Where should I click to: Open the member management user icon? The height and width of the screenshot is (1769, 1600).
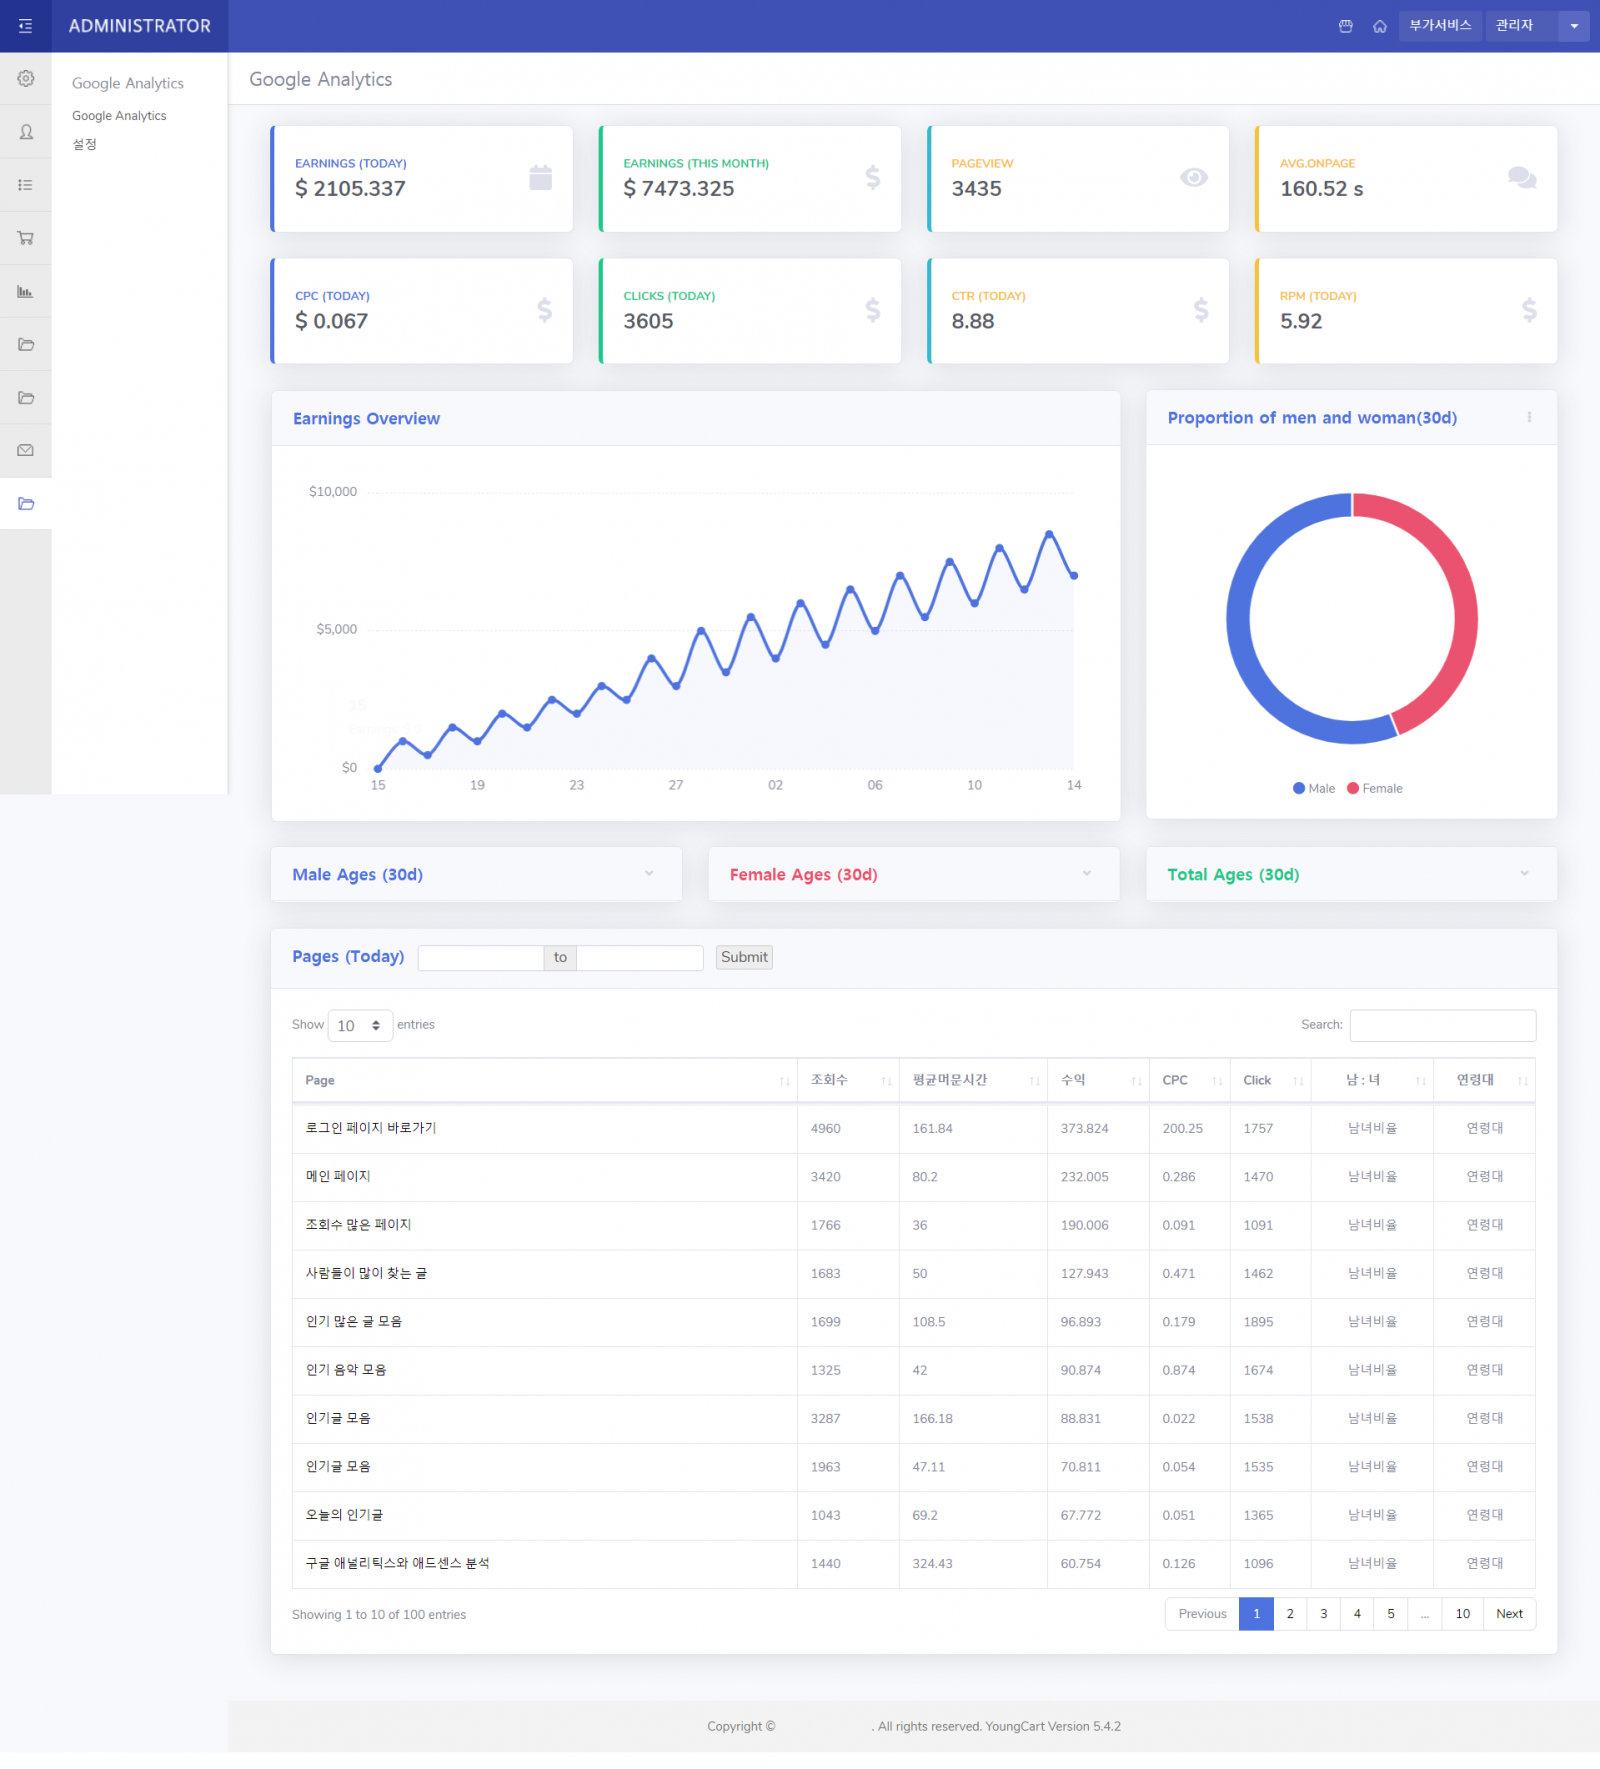coord(26,132)
